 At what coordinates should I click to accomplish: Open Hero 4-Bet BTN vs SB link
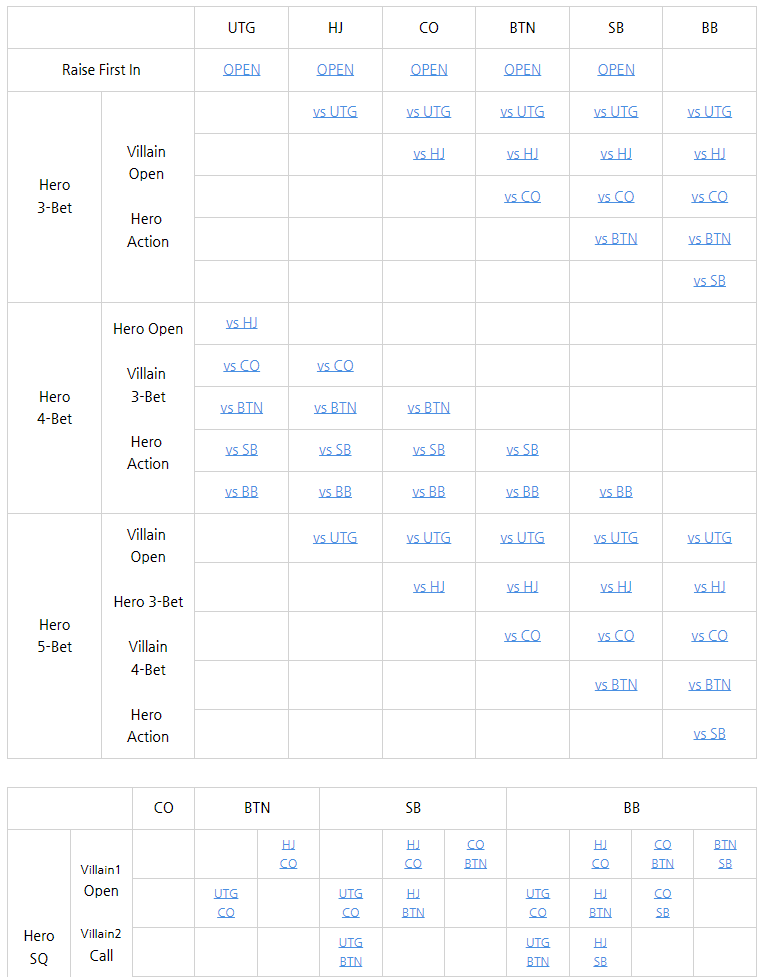(x=522, y=450)
